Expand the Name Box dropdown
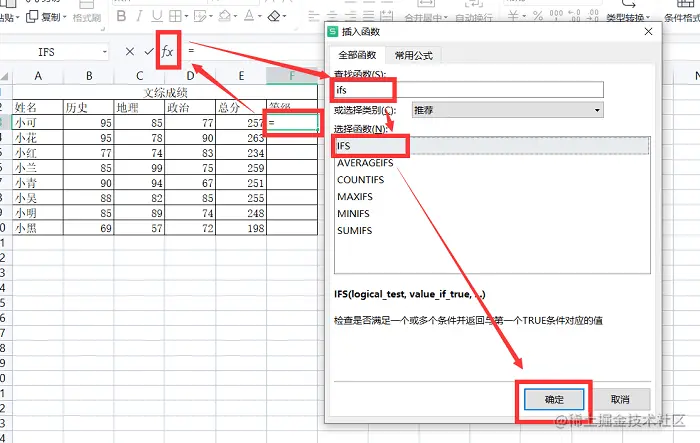The width and height of the screenshot is (700, 443). pos(104,52)
